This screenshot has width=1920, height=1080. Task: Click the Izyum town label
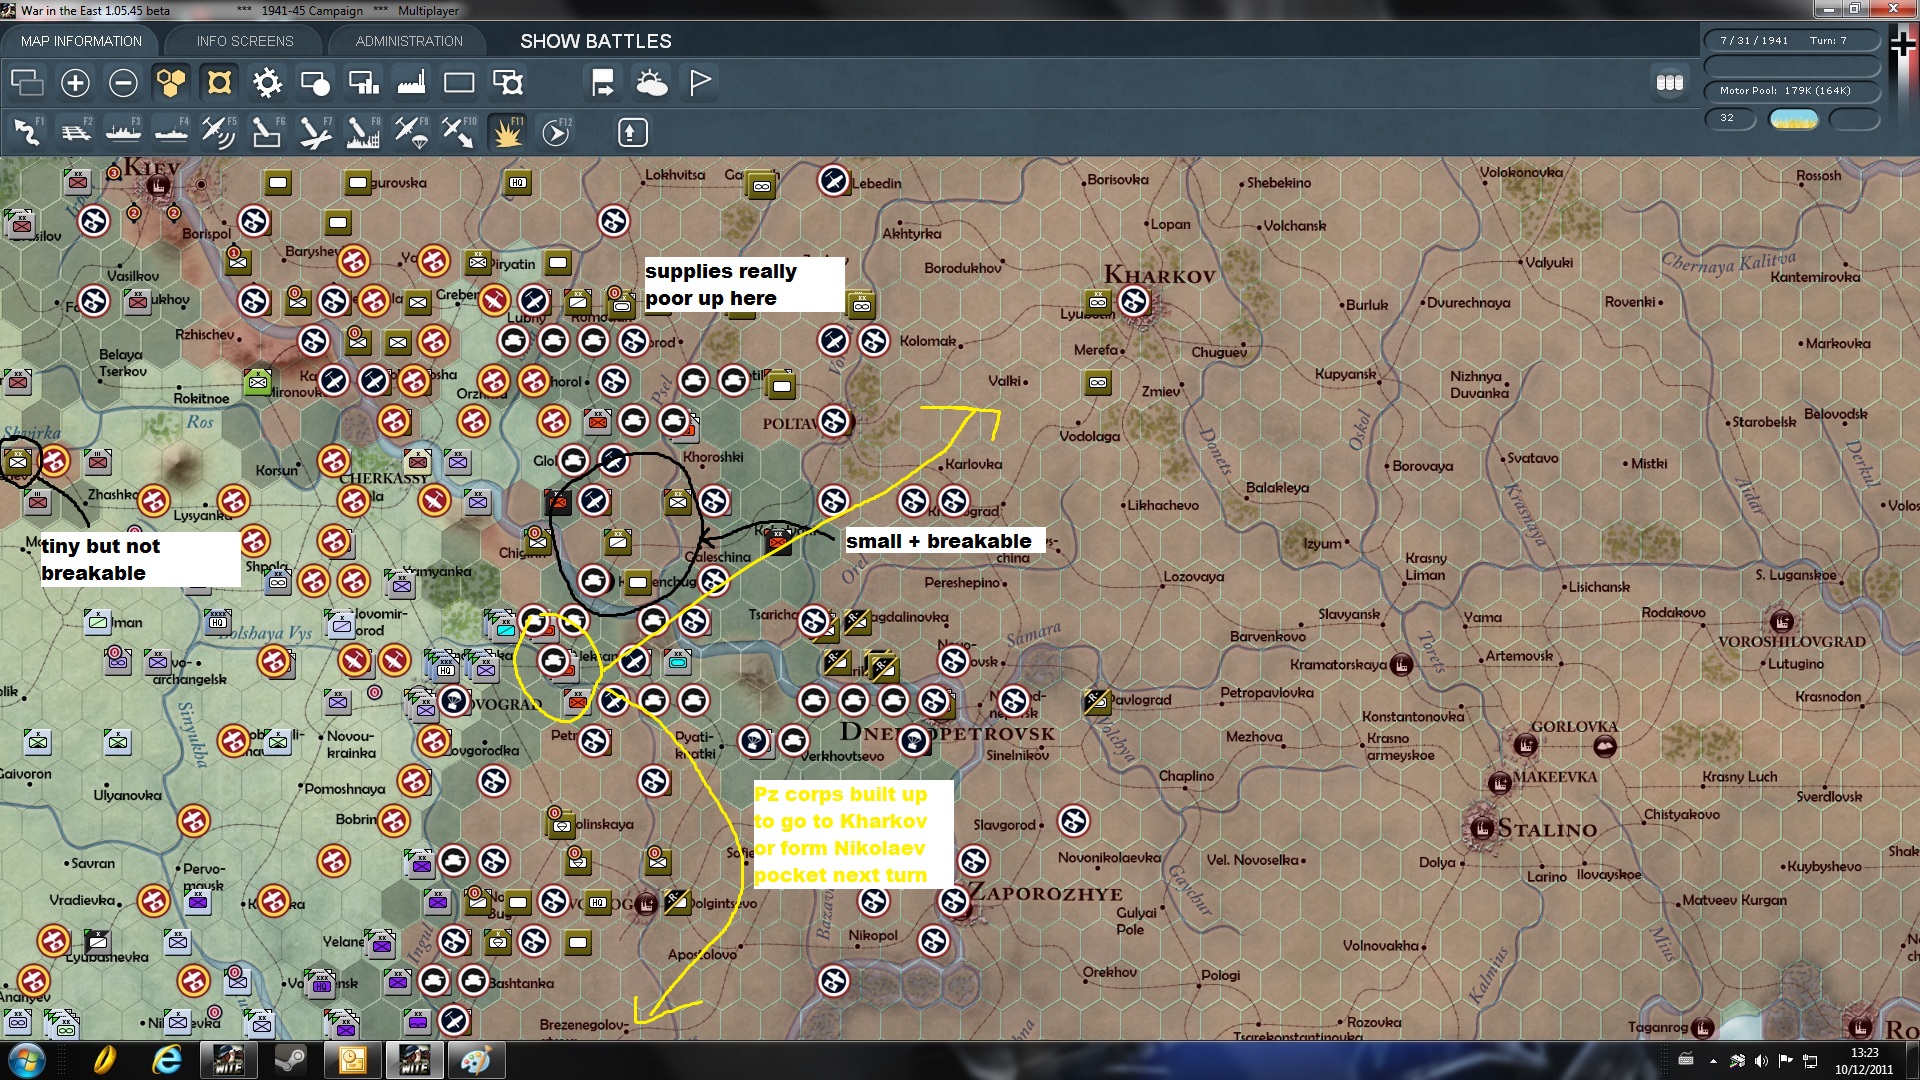coord(1322,544)
